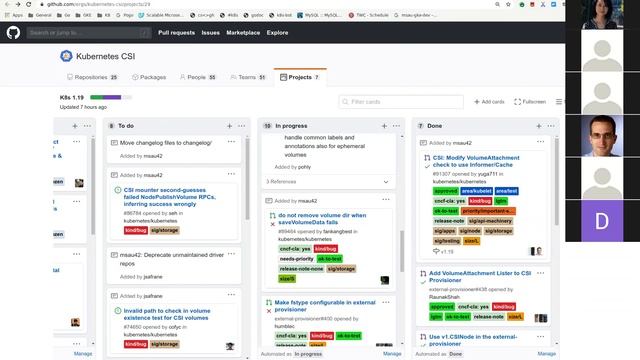The image size is (640, 360).
Task: Open PR Make fstype configurable in external provisioner
Action: pyautogui.click(x=325, y=306)
